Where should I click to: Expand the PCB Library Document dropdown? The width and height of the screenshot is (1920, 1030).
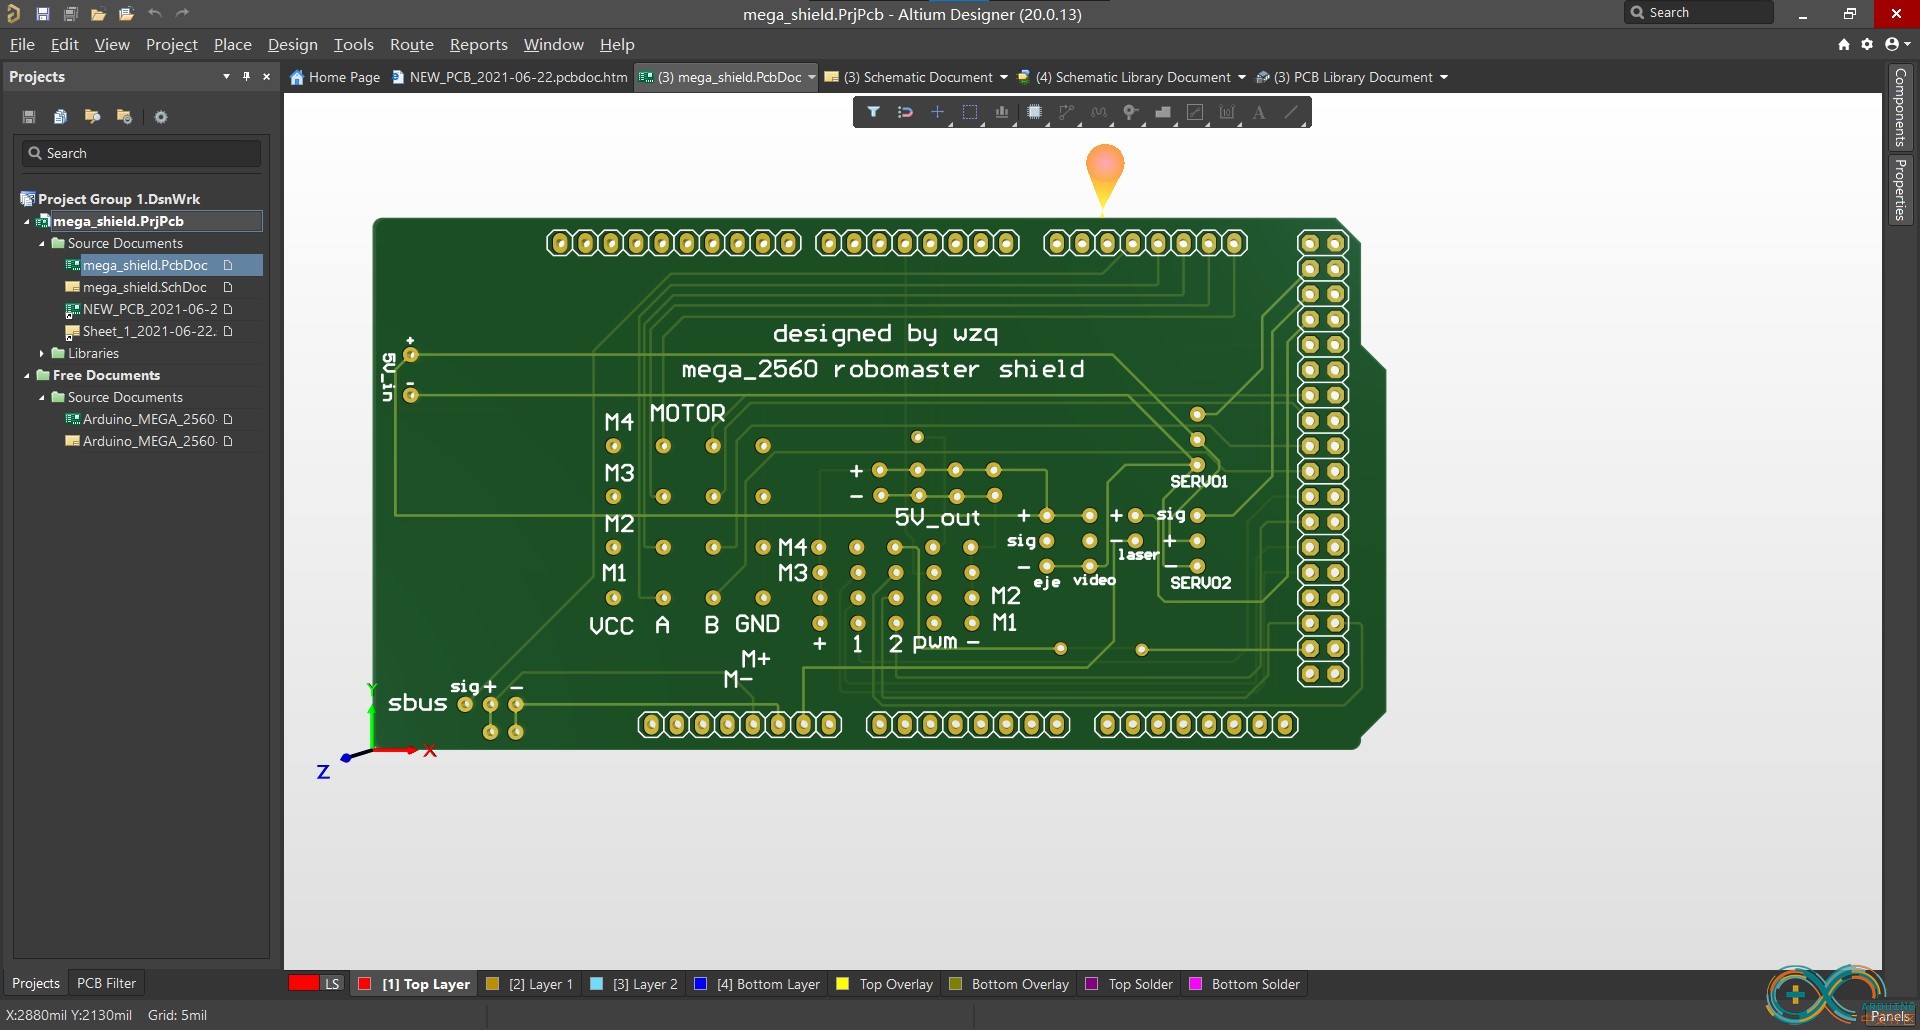(1443, 77)
